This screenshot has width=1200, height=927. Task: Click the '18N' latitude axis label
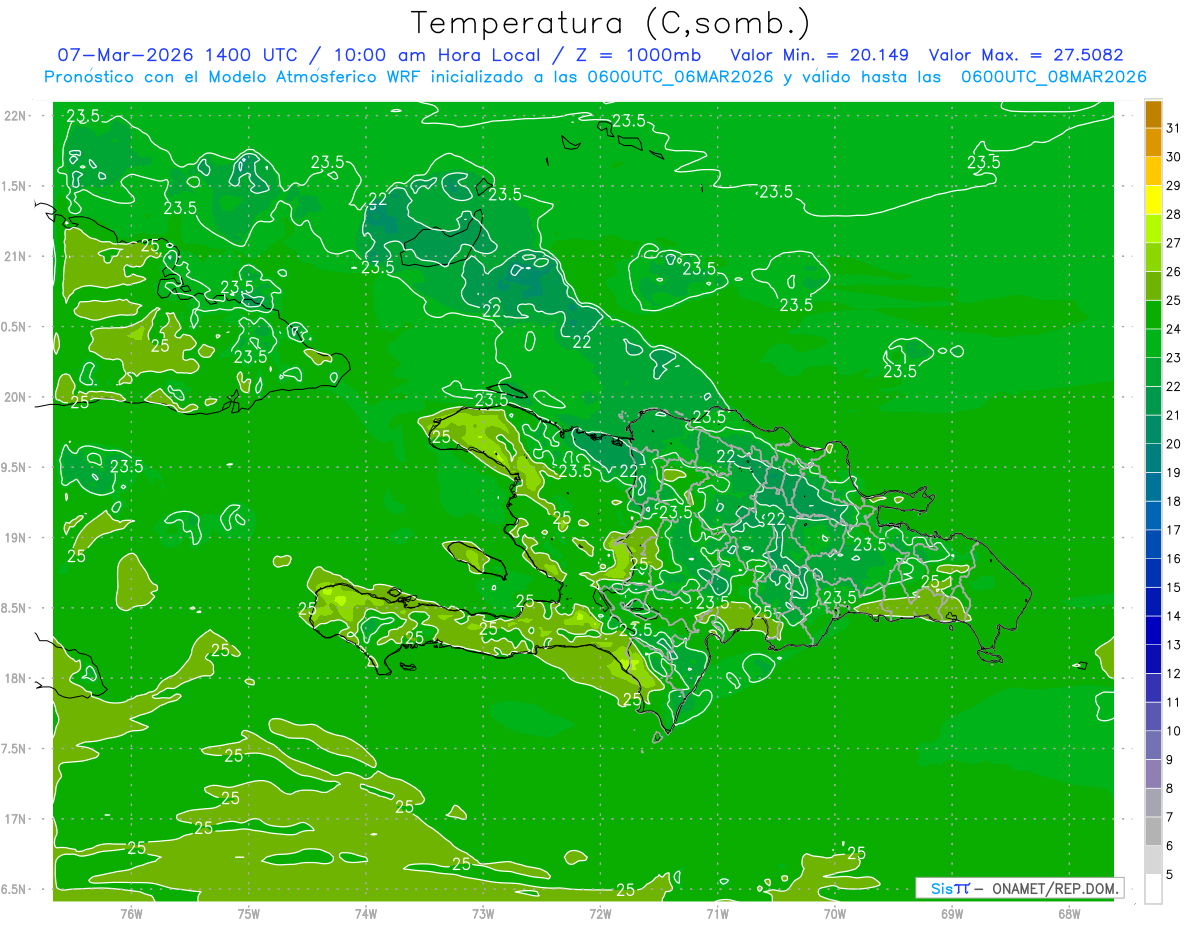click(14, 678)
